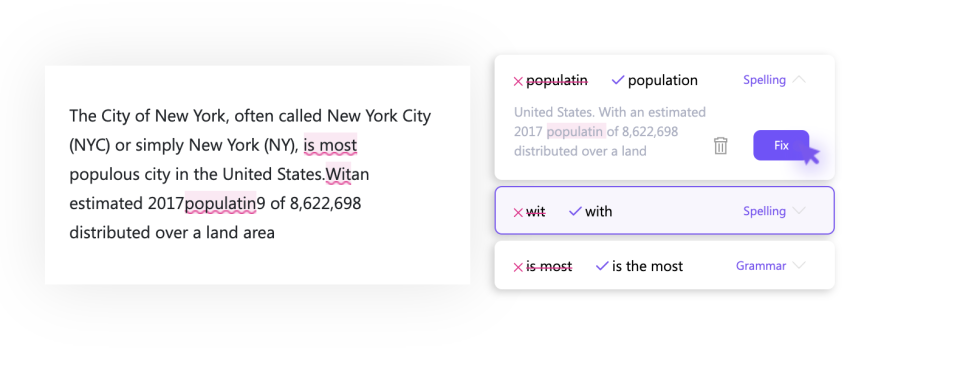Viewport: 960px width, 389px height.
Task: Click highlighted populatin in the card preview
Action: (x=576, y=132)
